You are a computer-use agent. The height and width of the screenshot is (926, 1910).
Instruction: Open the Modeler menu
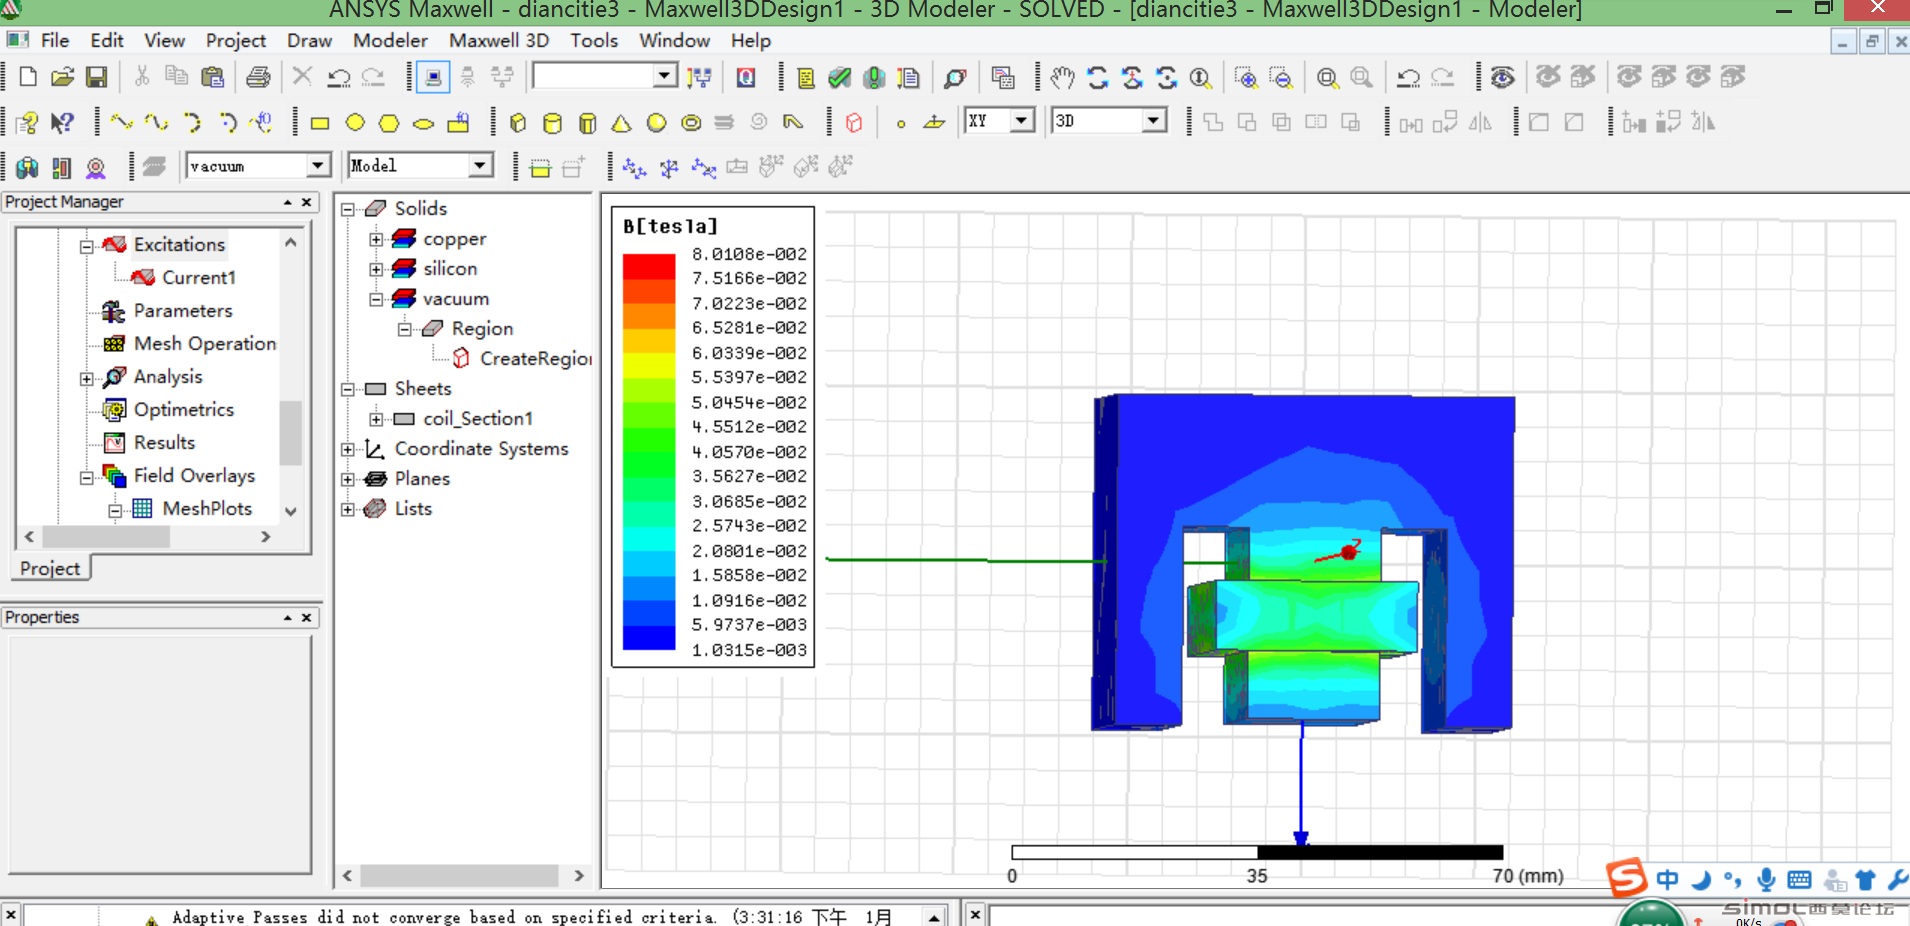390,40
